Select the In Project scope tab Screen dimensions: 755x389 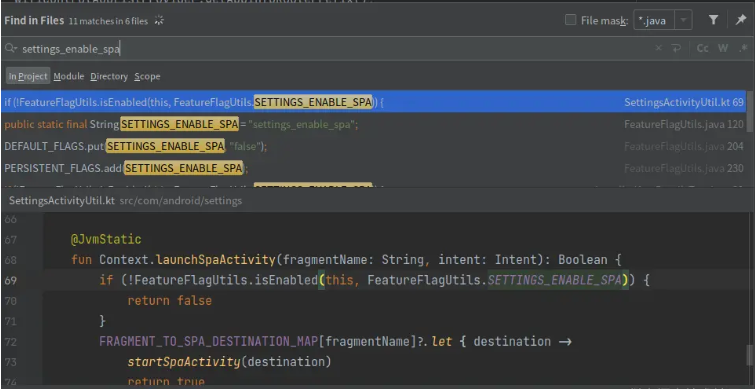tap(28, 76)
